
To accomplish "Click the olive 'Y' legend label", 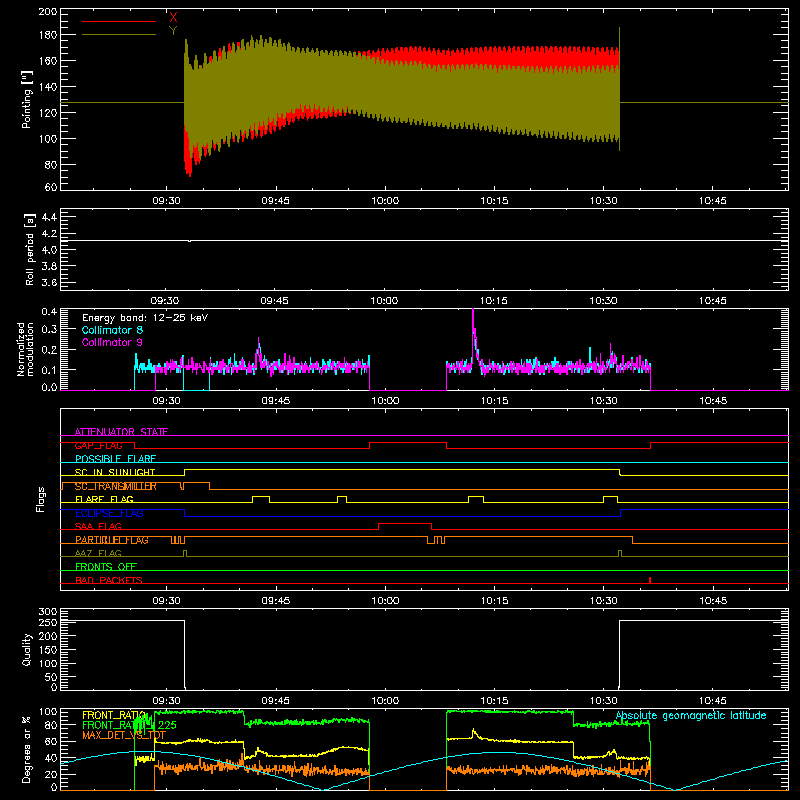I will click(x=173, y=31).
